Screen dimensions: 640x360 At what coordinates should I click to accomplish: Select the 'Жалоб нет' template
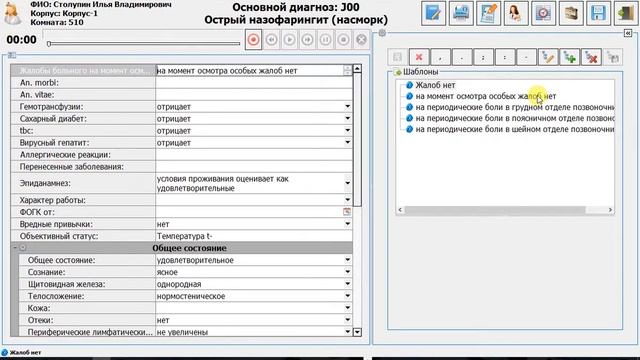tap(435, 85)
